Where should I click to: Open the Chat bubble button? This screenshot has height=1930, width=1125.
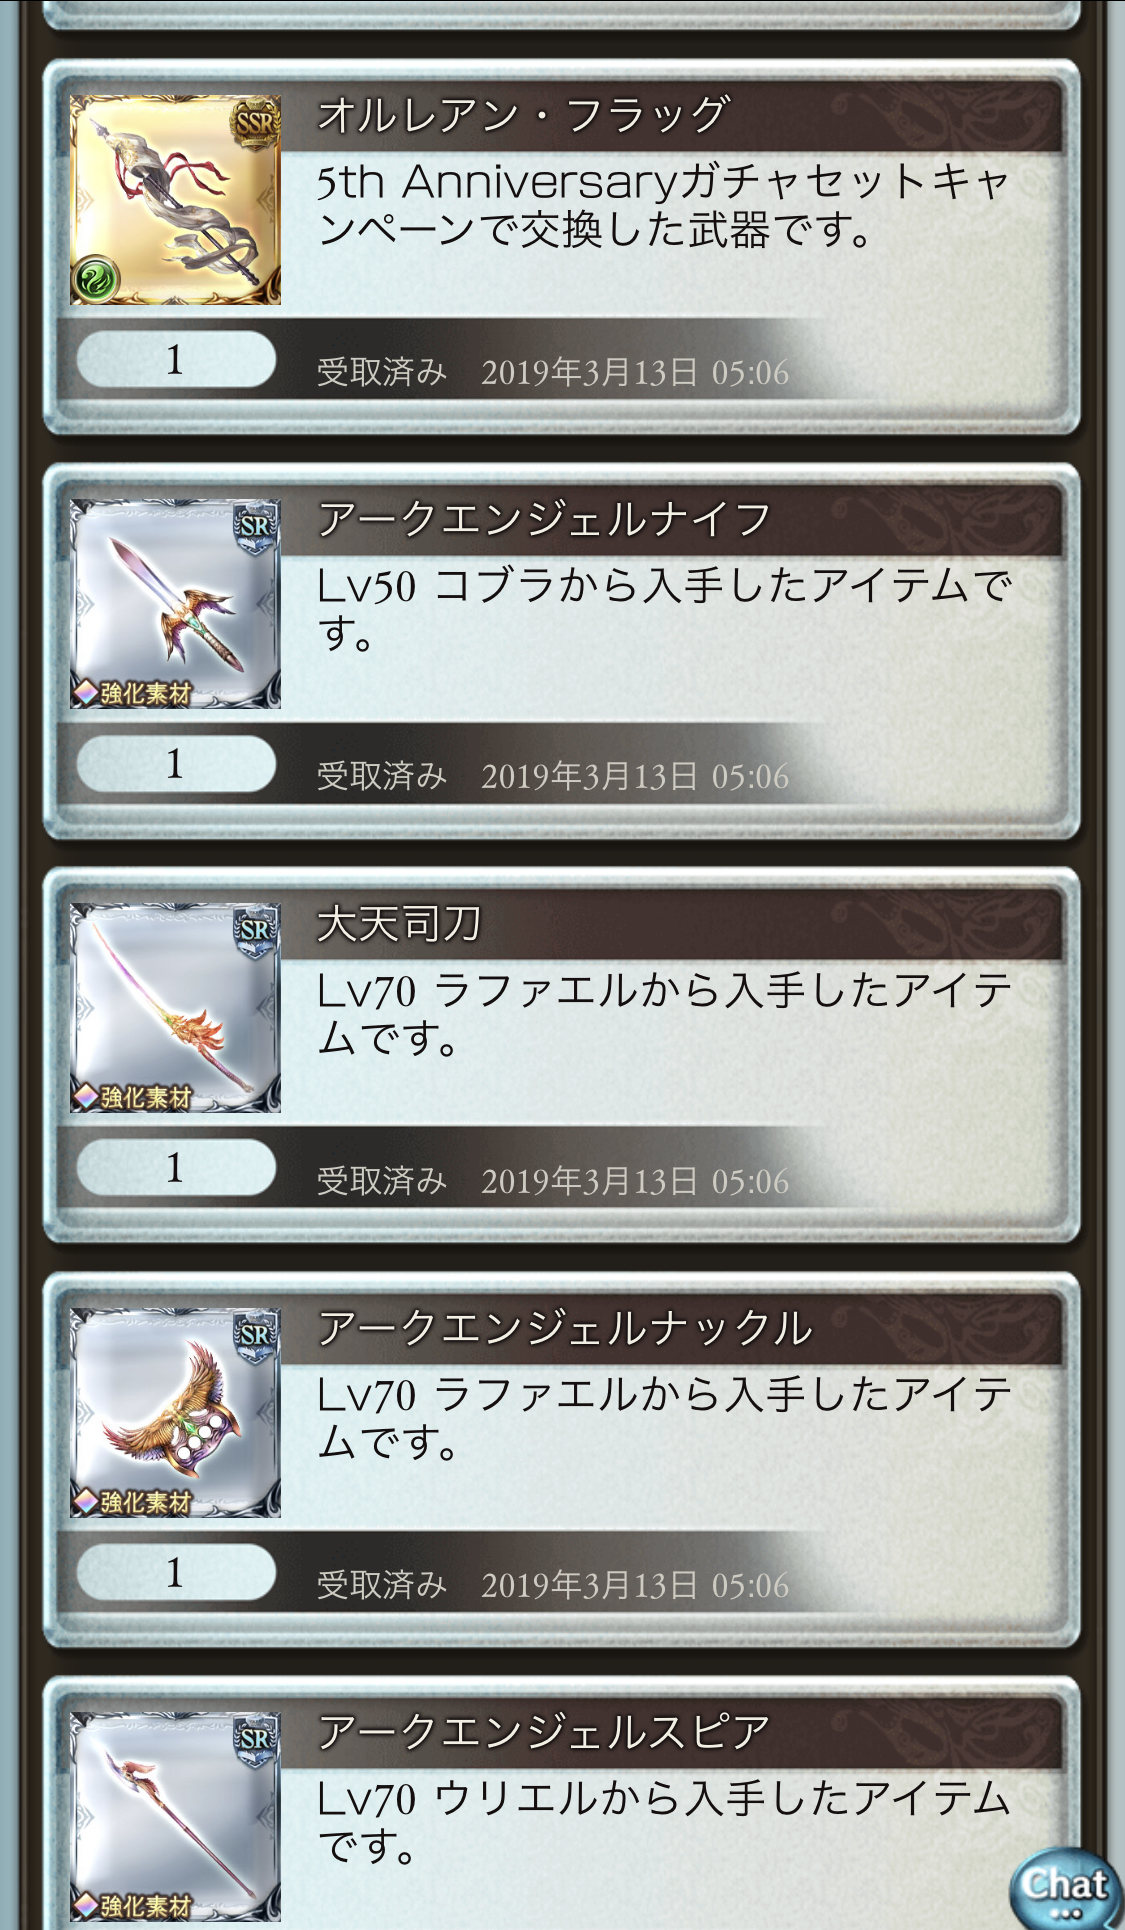point(1066,1888)
